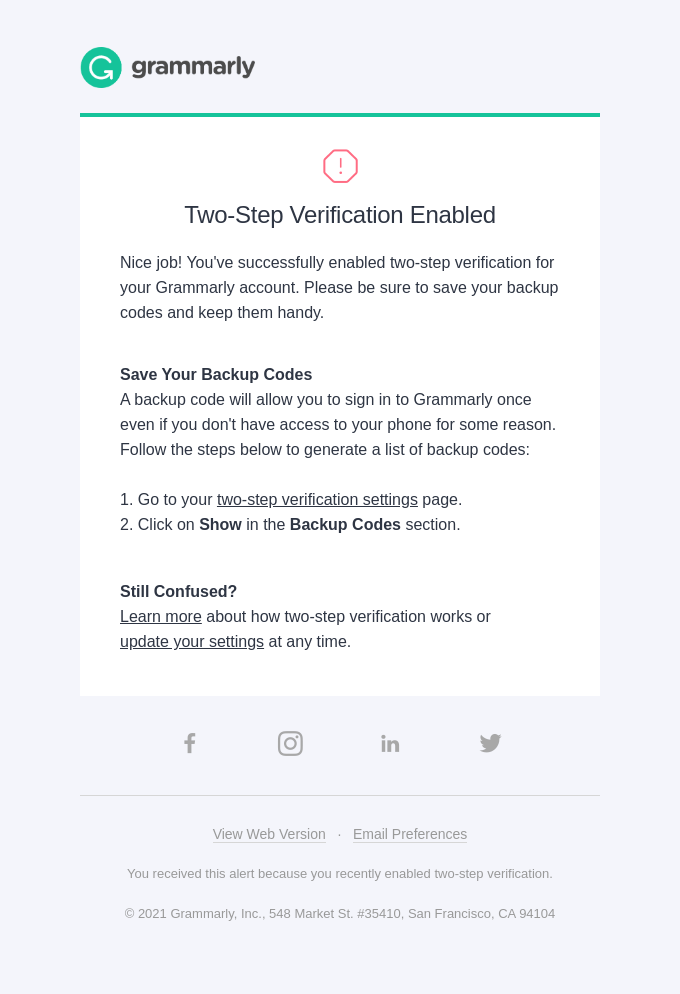Viewport: 680px width, 994px height.
Task: Open Grammarly's Instagram icon
Action: 290,743
